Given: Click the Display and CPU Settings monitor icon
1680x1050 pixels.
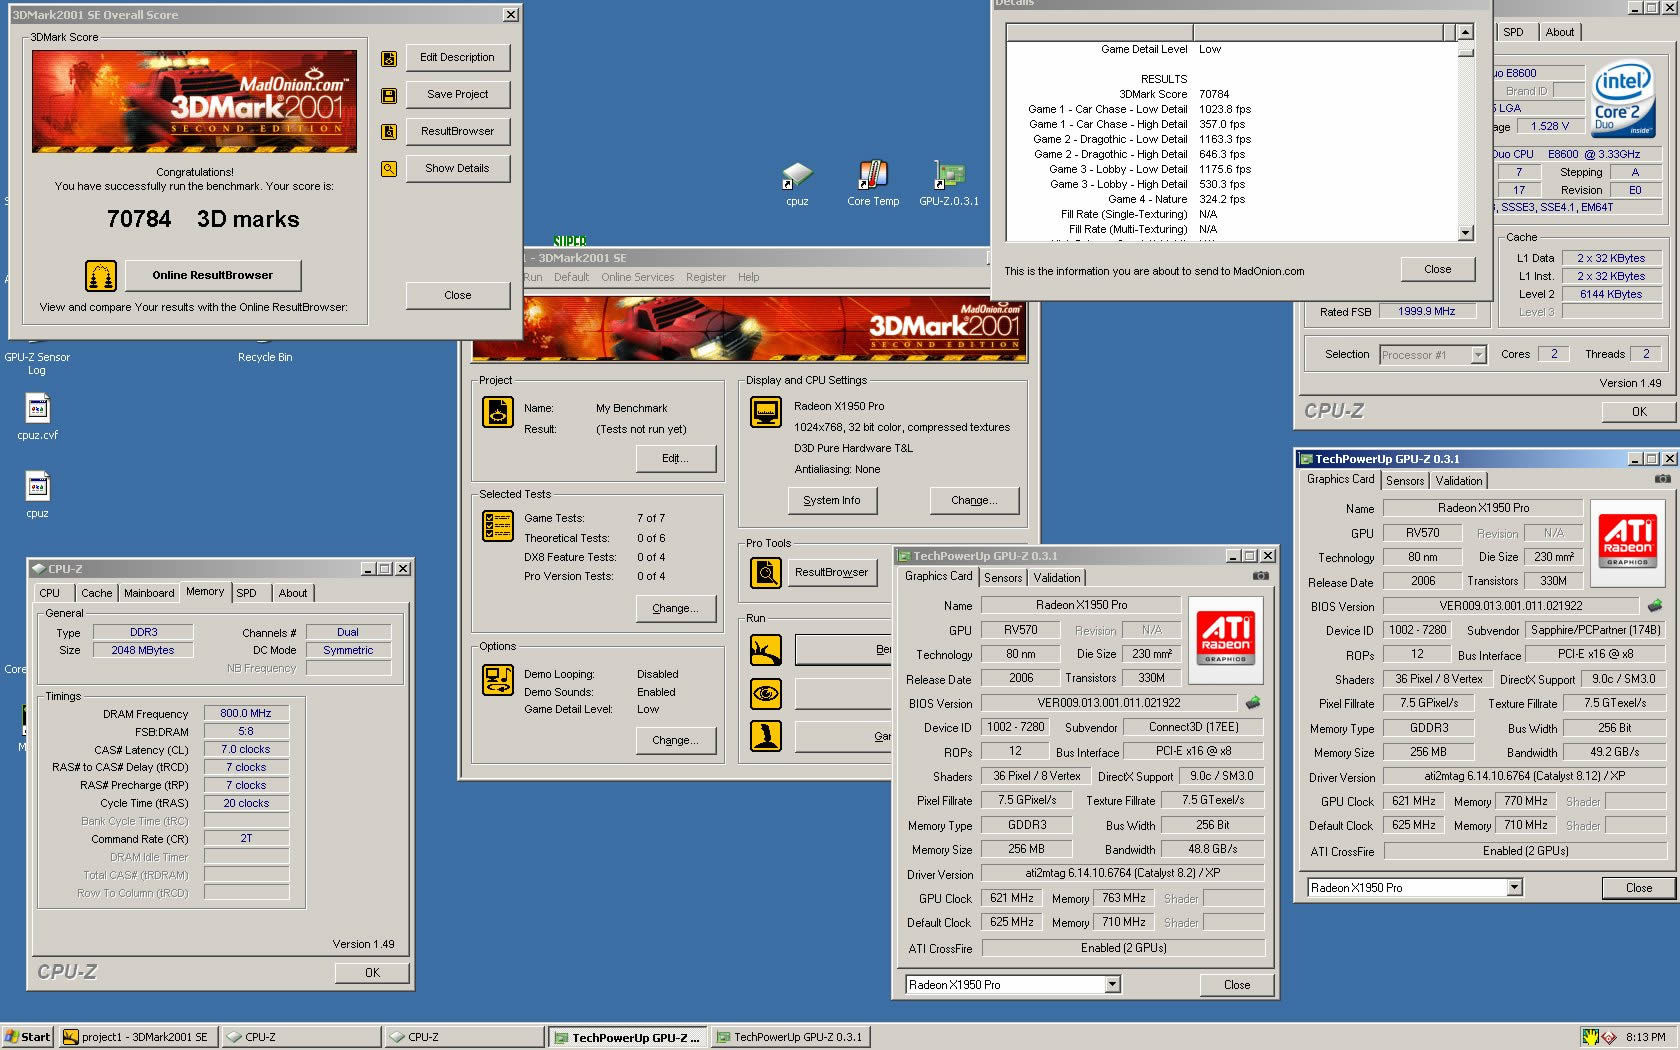Looking at the screenshot, I should coord(766,412).
